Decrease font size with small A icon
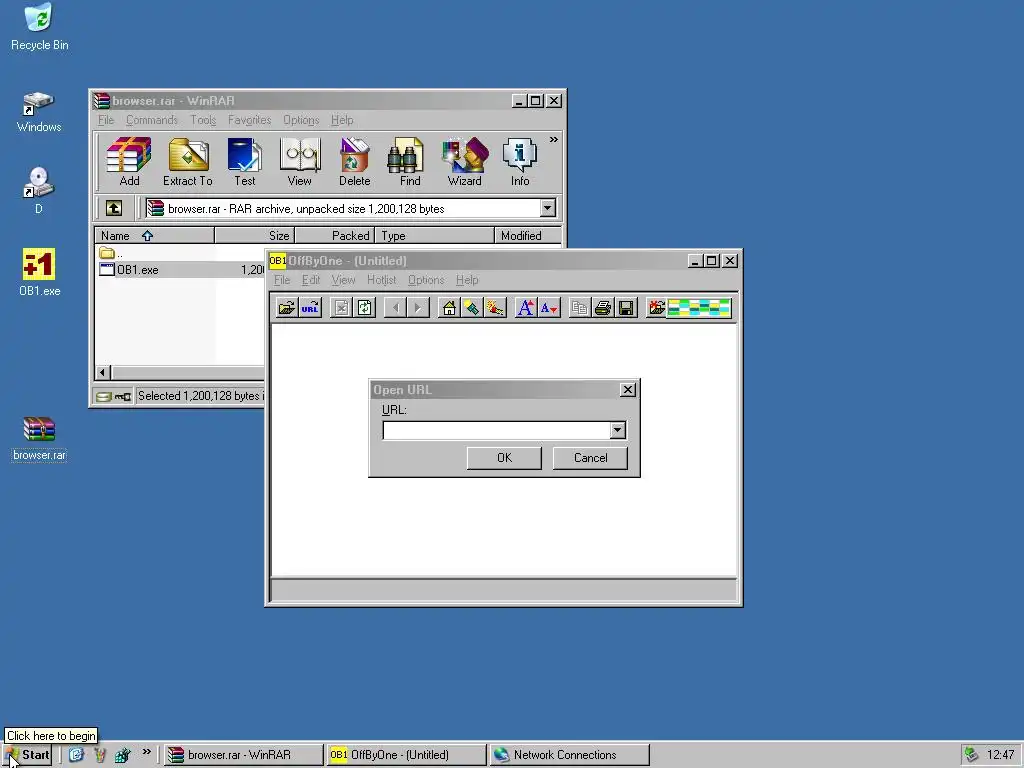This screenshot has height=768, width=1024. click(x=549, y=308)
